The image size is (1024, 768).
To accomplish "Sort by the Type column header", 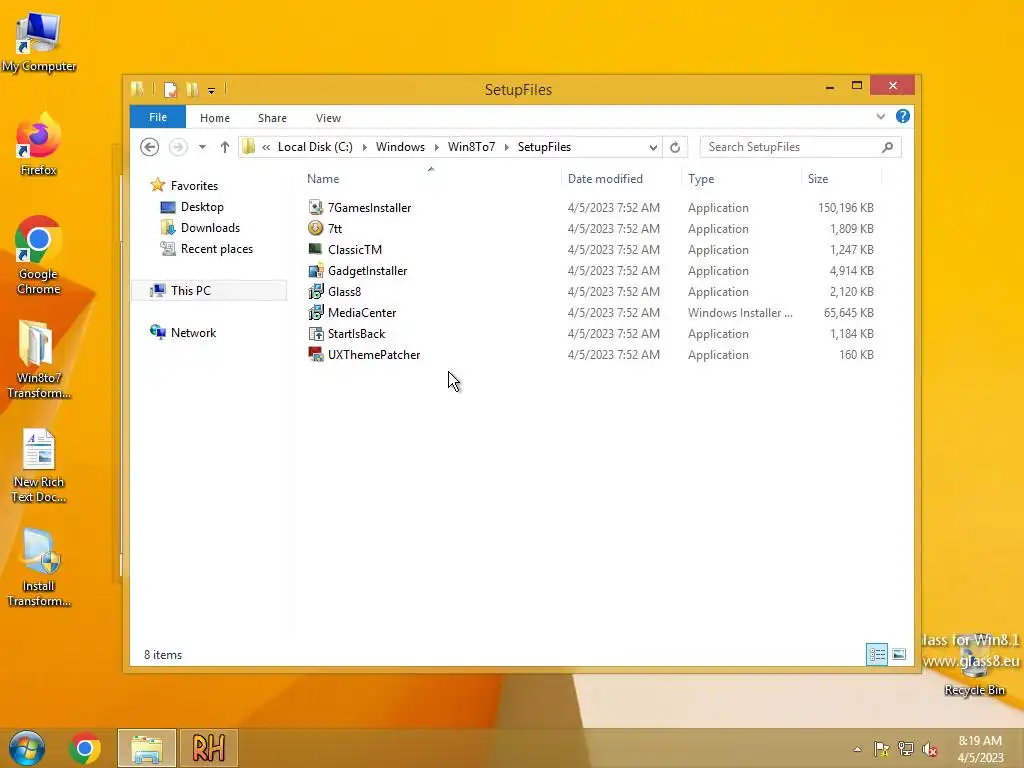I will 741,179.
